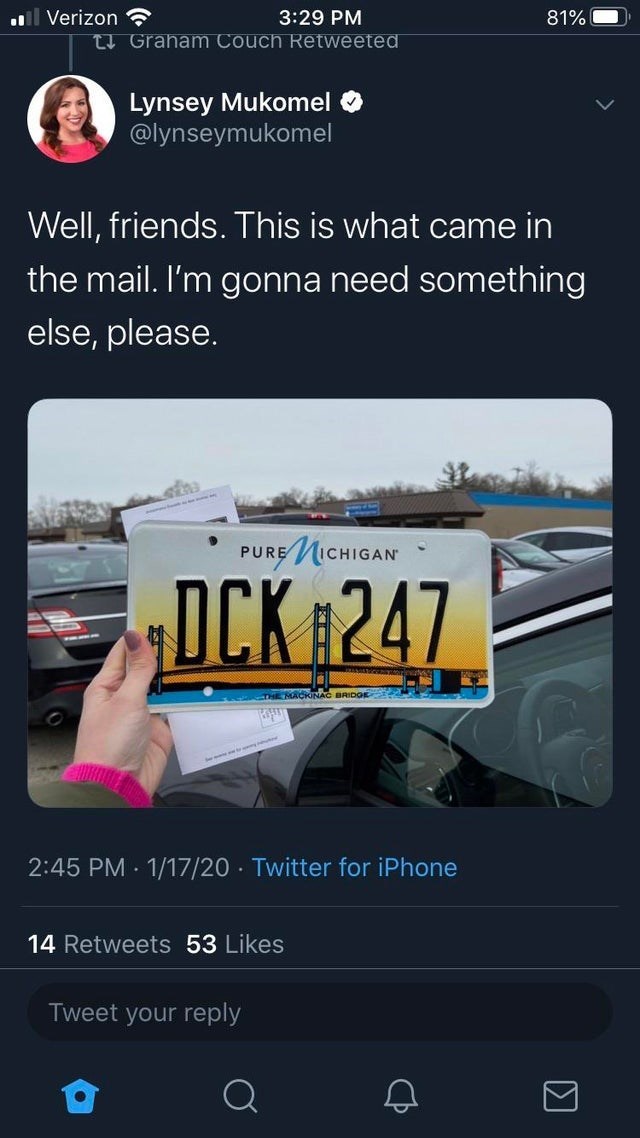Open the Michigan license plate photo

(x=320, y=603)
